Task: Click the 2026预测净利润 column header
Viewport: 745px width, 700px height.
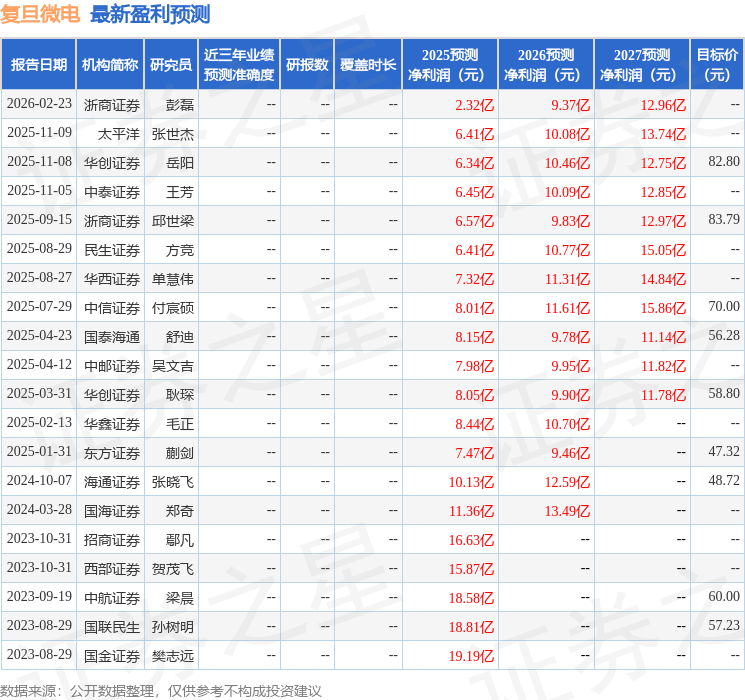Action: (x=546, y=65)
